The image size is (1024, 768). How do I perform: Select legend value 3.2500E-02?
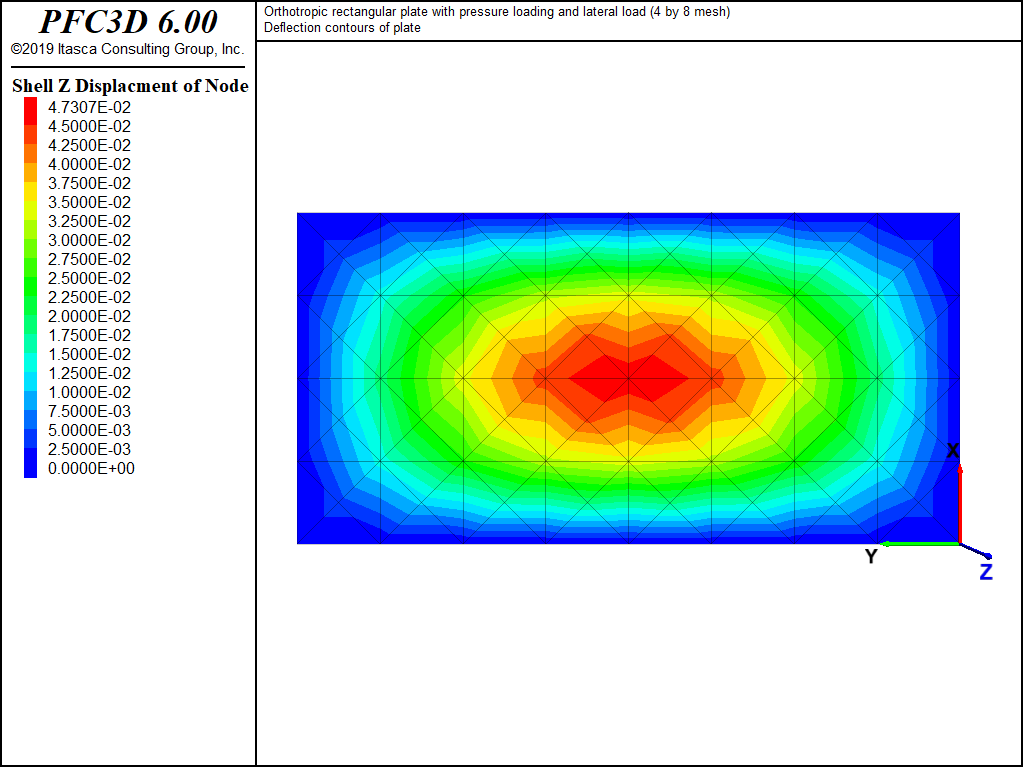[x=89, y=221]
